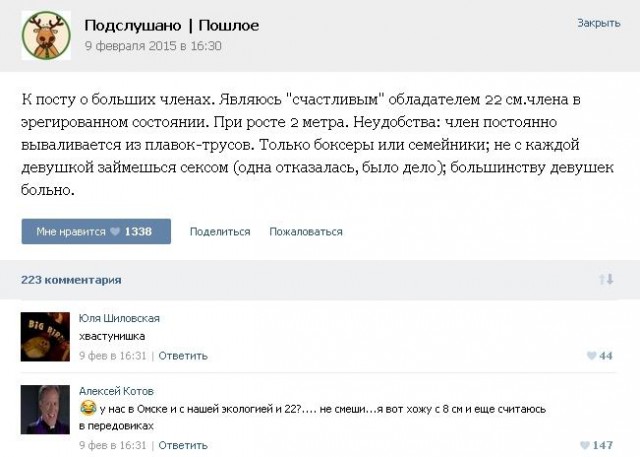
Task: Open Юля Шиловская's avatar thumbnail
Action: click(45, 336)
